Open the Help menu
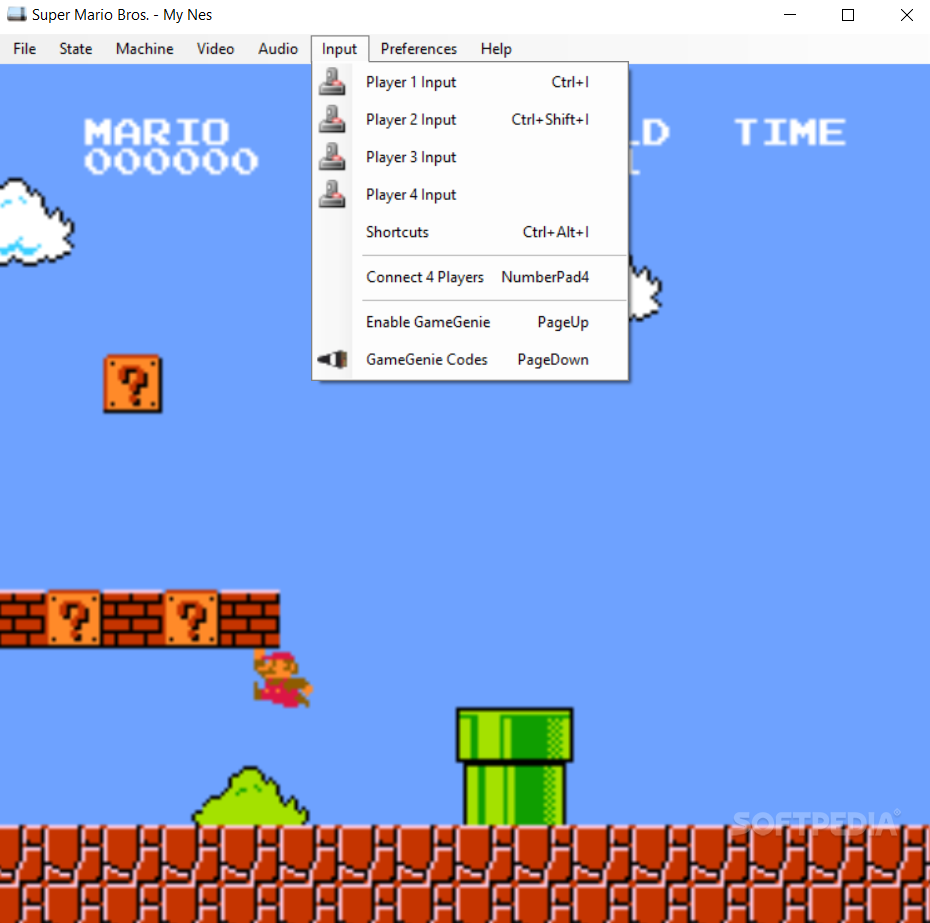Viewport: 930px width, 923px height. tap(496, 49)
